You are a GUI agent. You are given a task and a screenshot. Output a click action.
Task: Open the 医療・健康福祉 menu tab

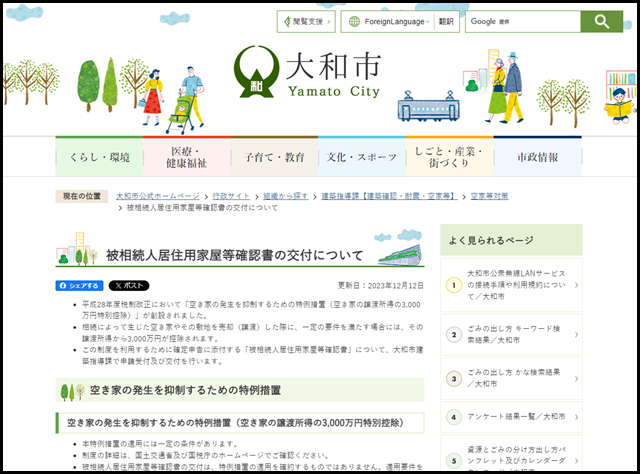(x=187, y=157)
